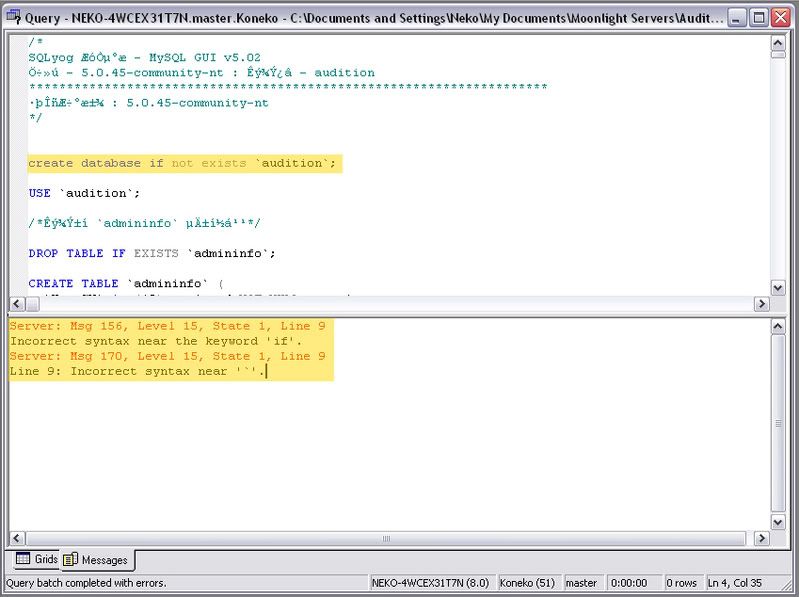Image resolution: width=799 pixels, height=597 pixels.
Task: Minimize the Query window
Action: pos(736,17)
